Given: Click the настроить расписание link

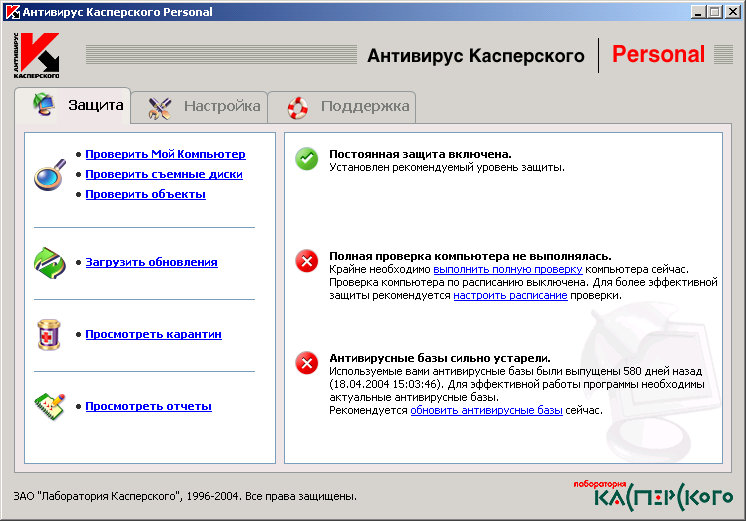Looking at the screenshot, I should pyautogui.click(x=510, y=295).
